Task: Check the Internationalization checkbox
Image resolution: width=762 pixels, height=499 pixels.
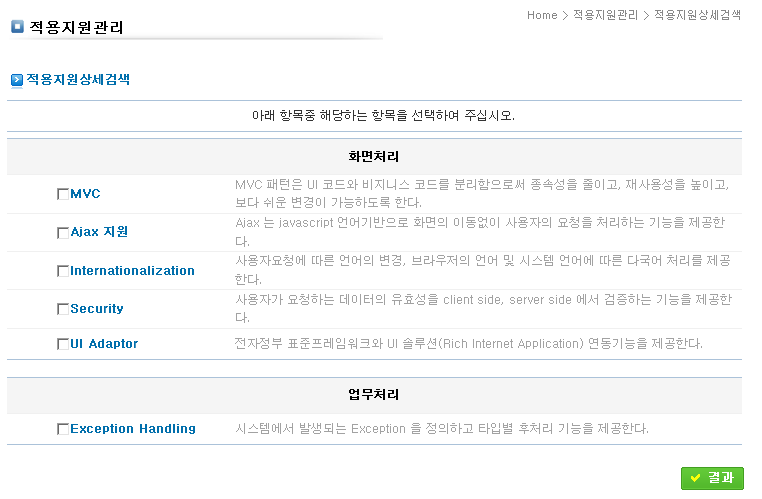Action: click(63, 271)
